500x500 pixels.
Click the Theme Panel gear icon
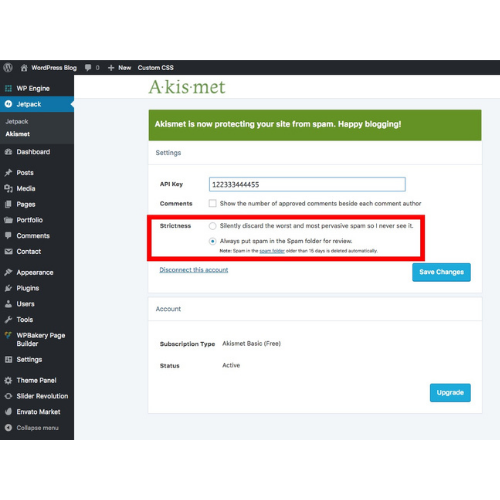pyautogui.click(x=8, y=380)
